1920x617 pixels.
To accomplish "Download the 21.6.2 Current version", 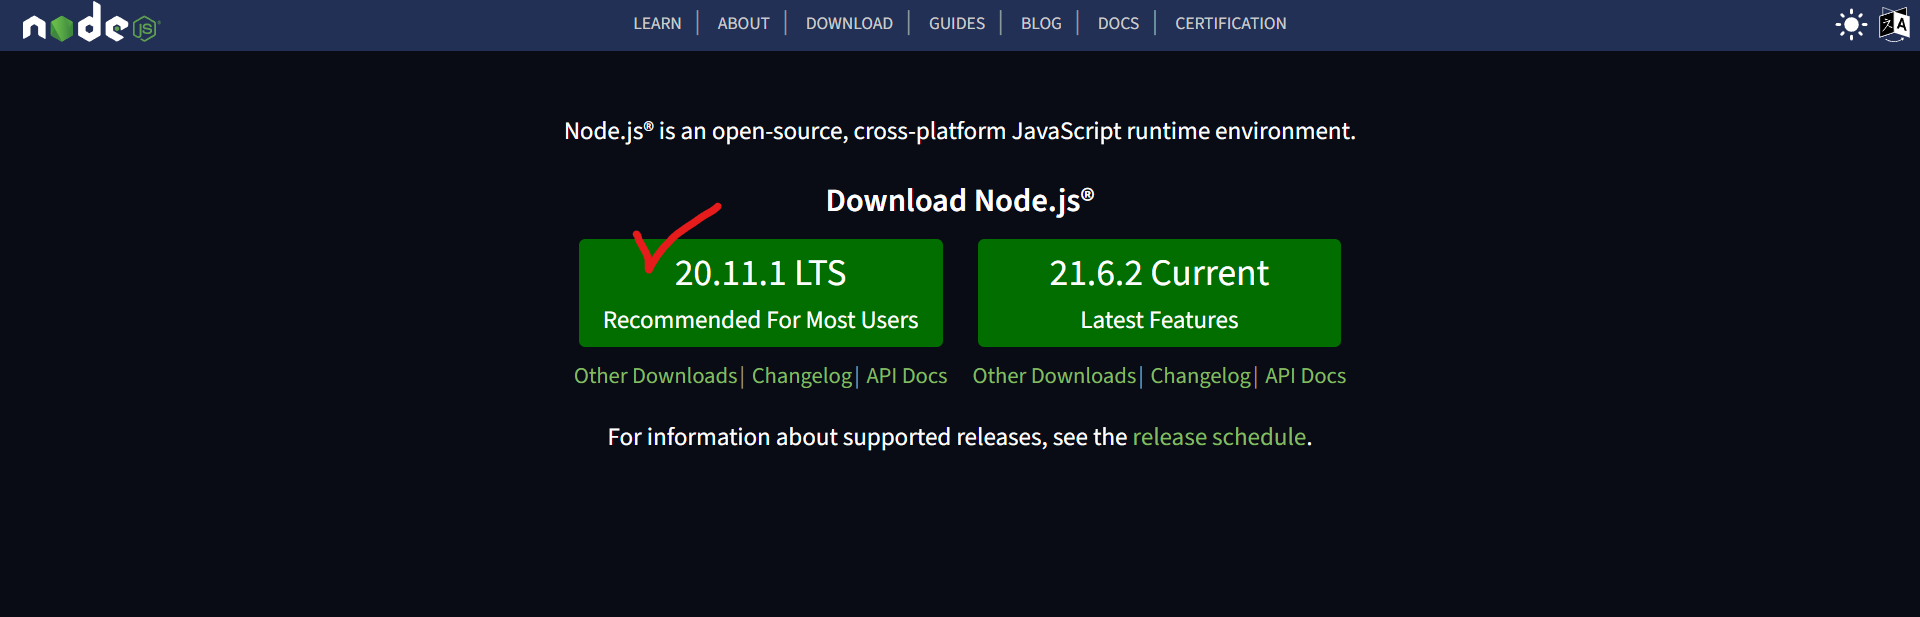I will click(1159, 293).
